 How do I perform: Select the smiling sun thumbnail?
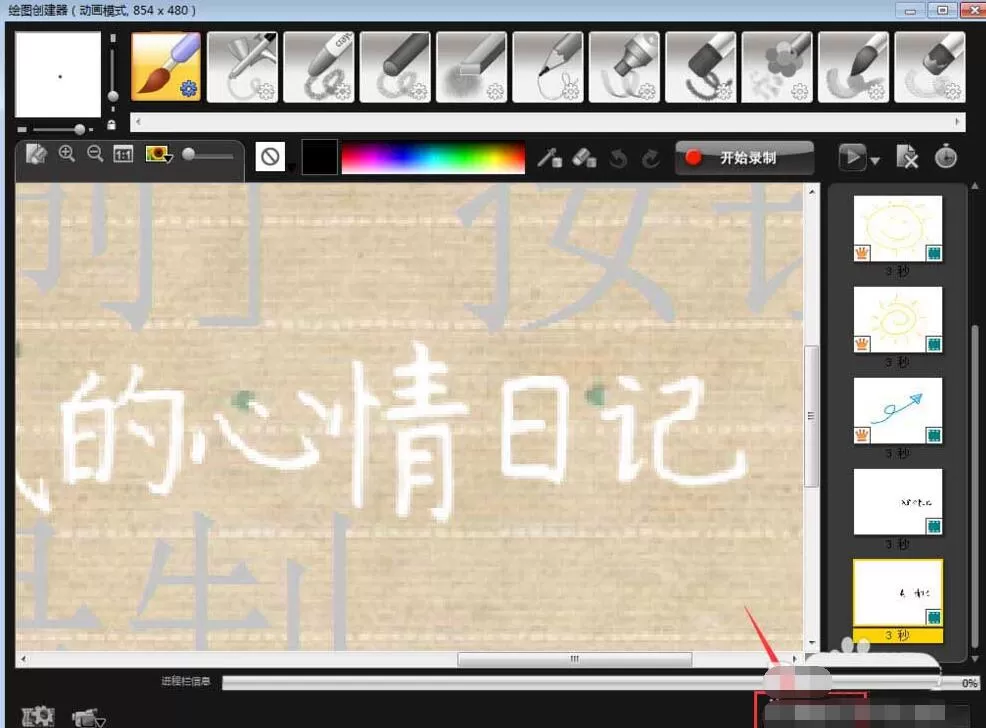pyautogui.click(x=898, y=228)
